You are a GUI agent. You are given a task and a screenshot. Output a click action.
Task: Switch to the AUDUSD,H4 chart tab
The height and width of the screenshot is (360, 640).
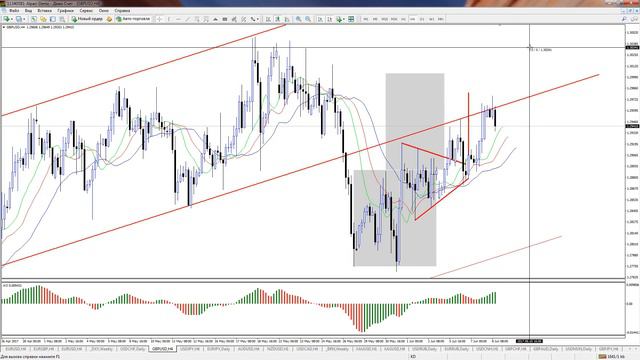point(248,349)
